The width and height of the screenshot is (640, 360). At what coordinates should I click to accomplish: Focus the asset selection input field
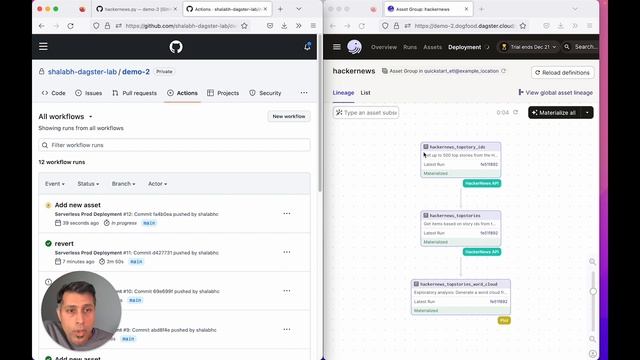tap(366, 113)
